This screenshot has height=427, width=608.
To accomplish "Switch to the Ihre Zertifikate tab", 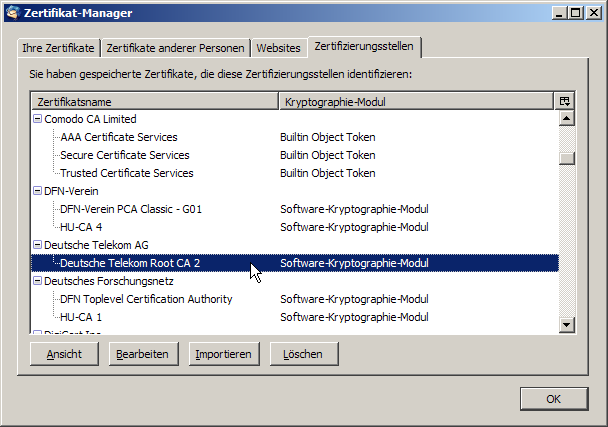I will (x=59, y=48).
